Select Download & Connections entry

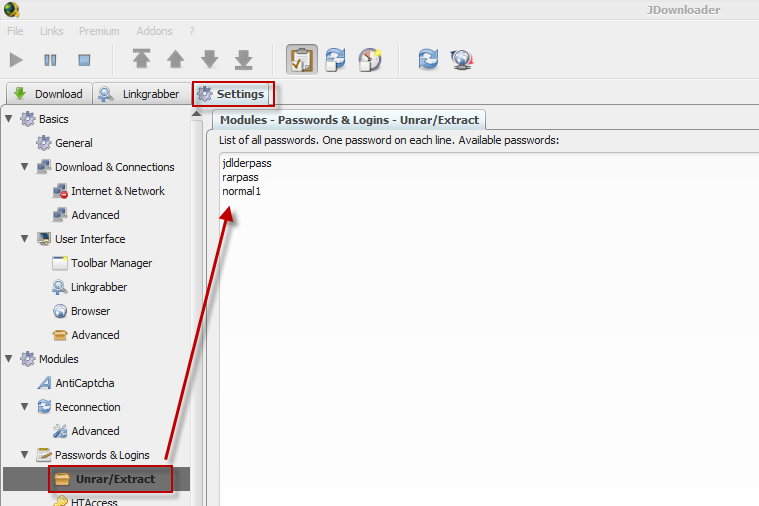(115, 167)
